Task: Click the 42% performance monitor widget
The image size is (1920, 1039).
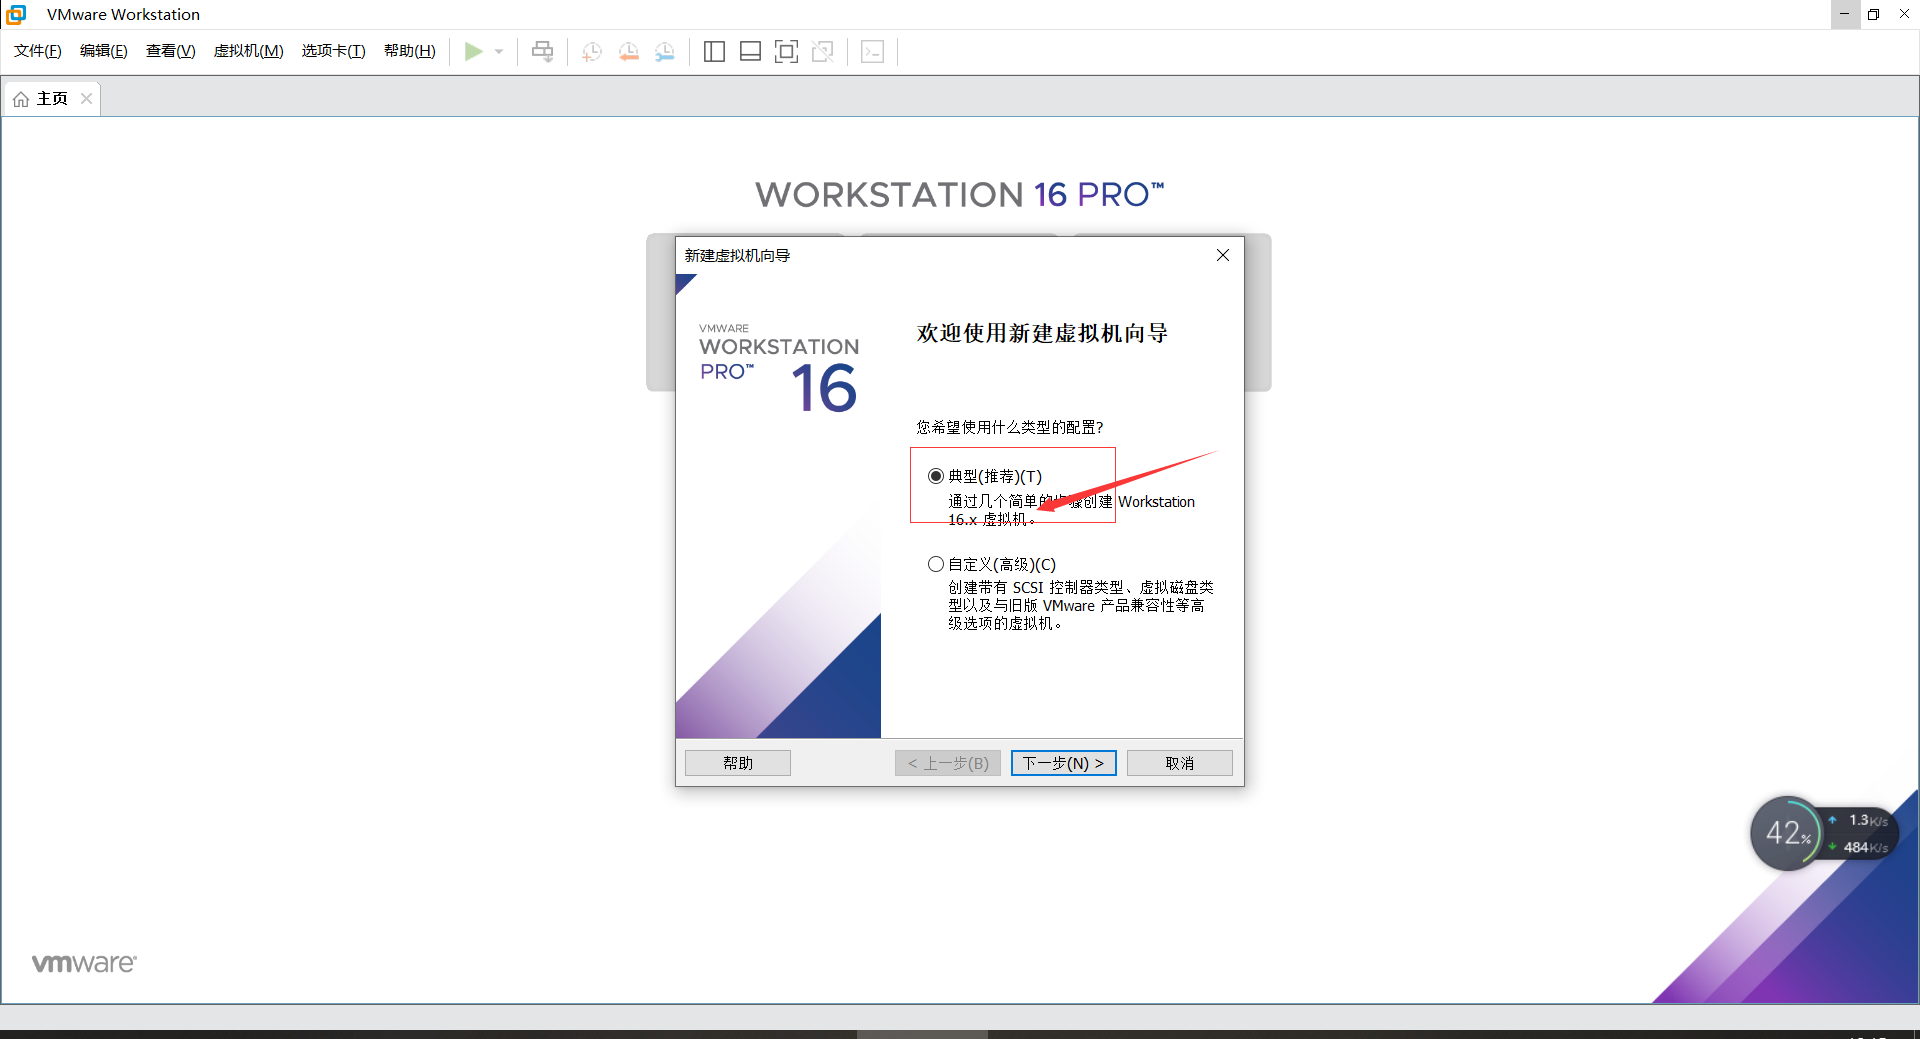Action: point(1786,832)
